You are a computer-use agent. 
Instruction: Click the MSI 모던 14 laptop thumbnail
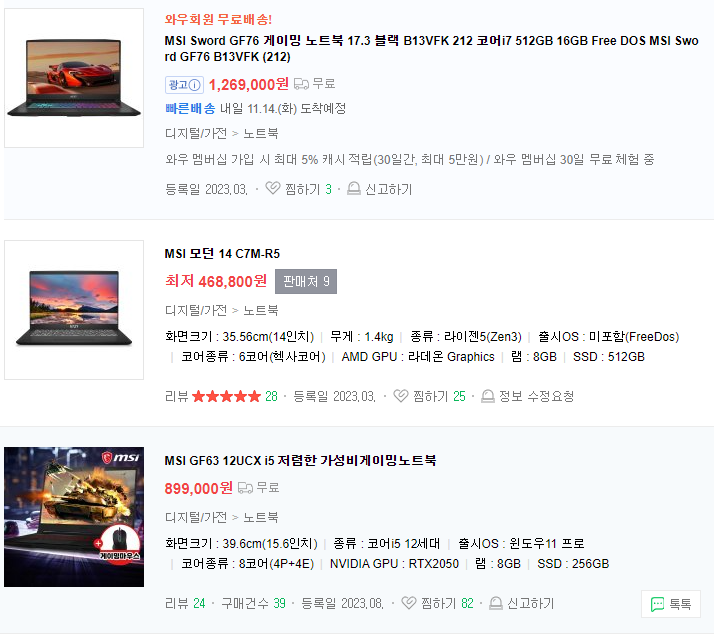(74, 310)
